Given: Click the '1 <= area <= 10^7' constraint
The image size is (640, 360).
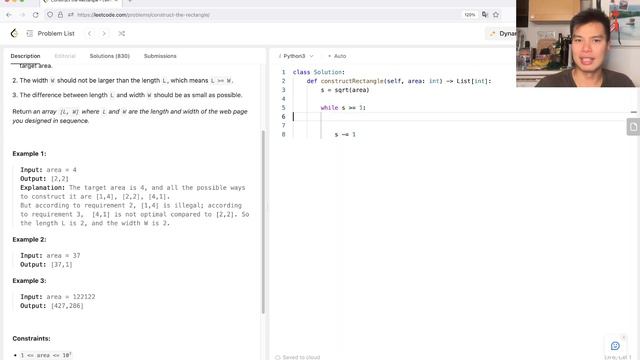Looking at the screenshot, I should click(x=46, y=355).
